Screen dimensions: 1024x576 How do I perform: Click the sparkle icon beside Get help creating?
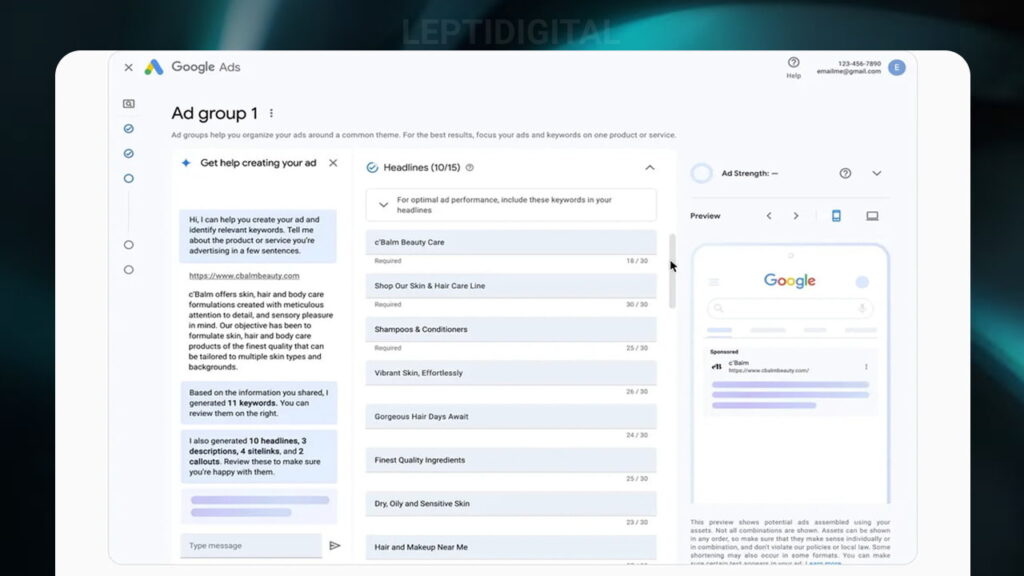click(186, 163)
